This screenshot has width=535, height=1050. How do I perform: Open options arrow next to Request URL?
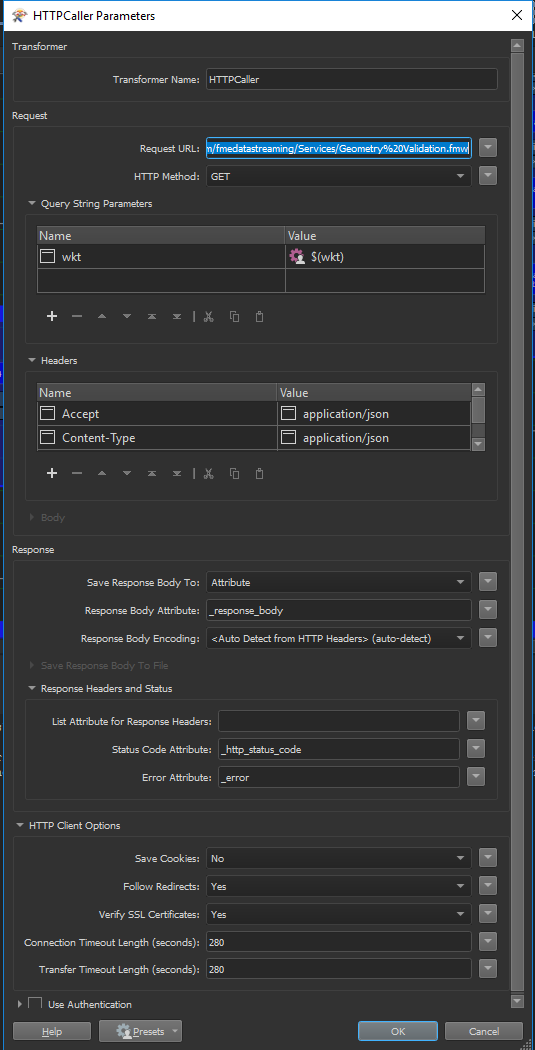[x=488, y=148]
